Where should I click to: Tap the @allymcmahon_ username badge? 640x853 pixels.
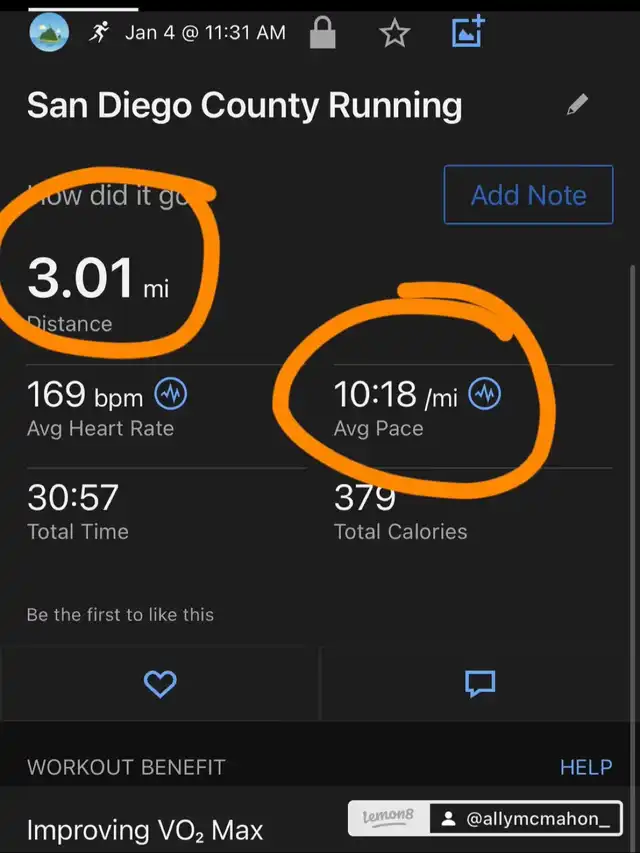click(x=526, y=818)
